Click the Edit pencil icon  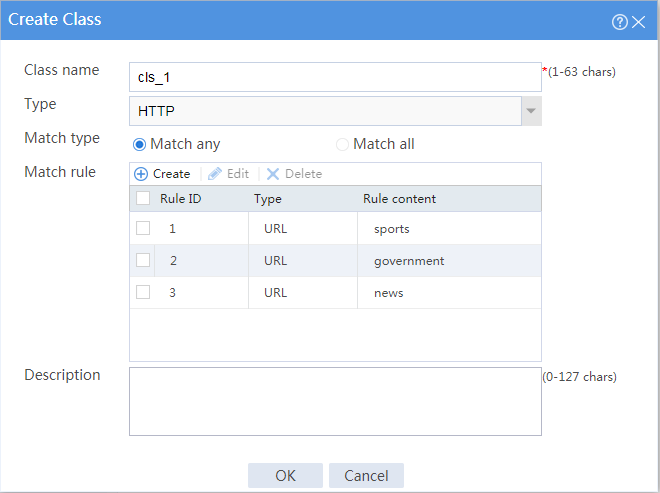(x=215, y=174)
